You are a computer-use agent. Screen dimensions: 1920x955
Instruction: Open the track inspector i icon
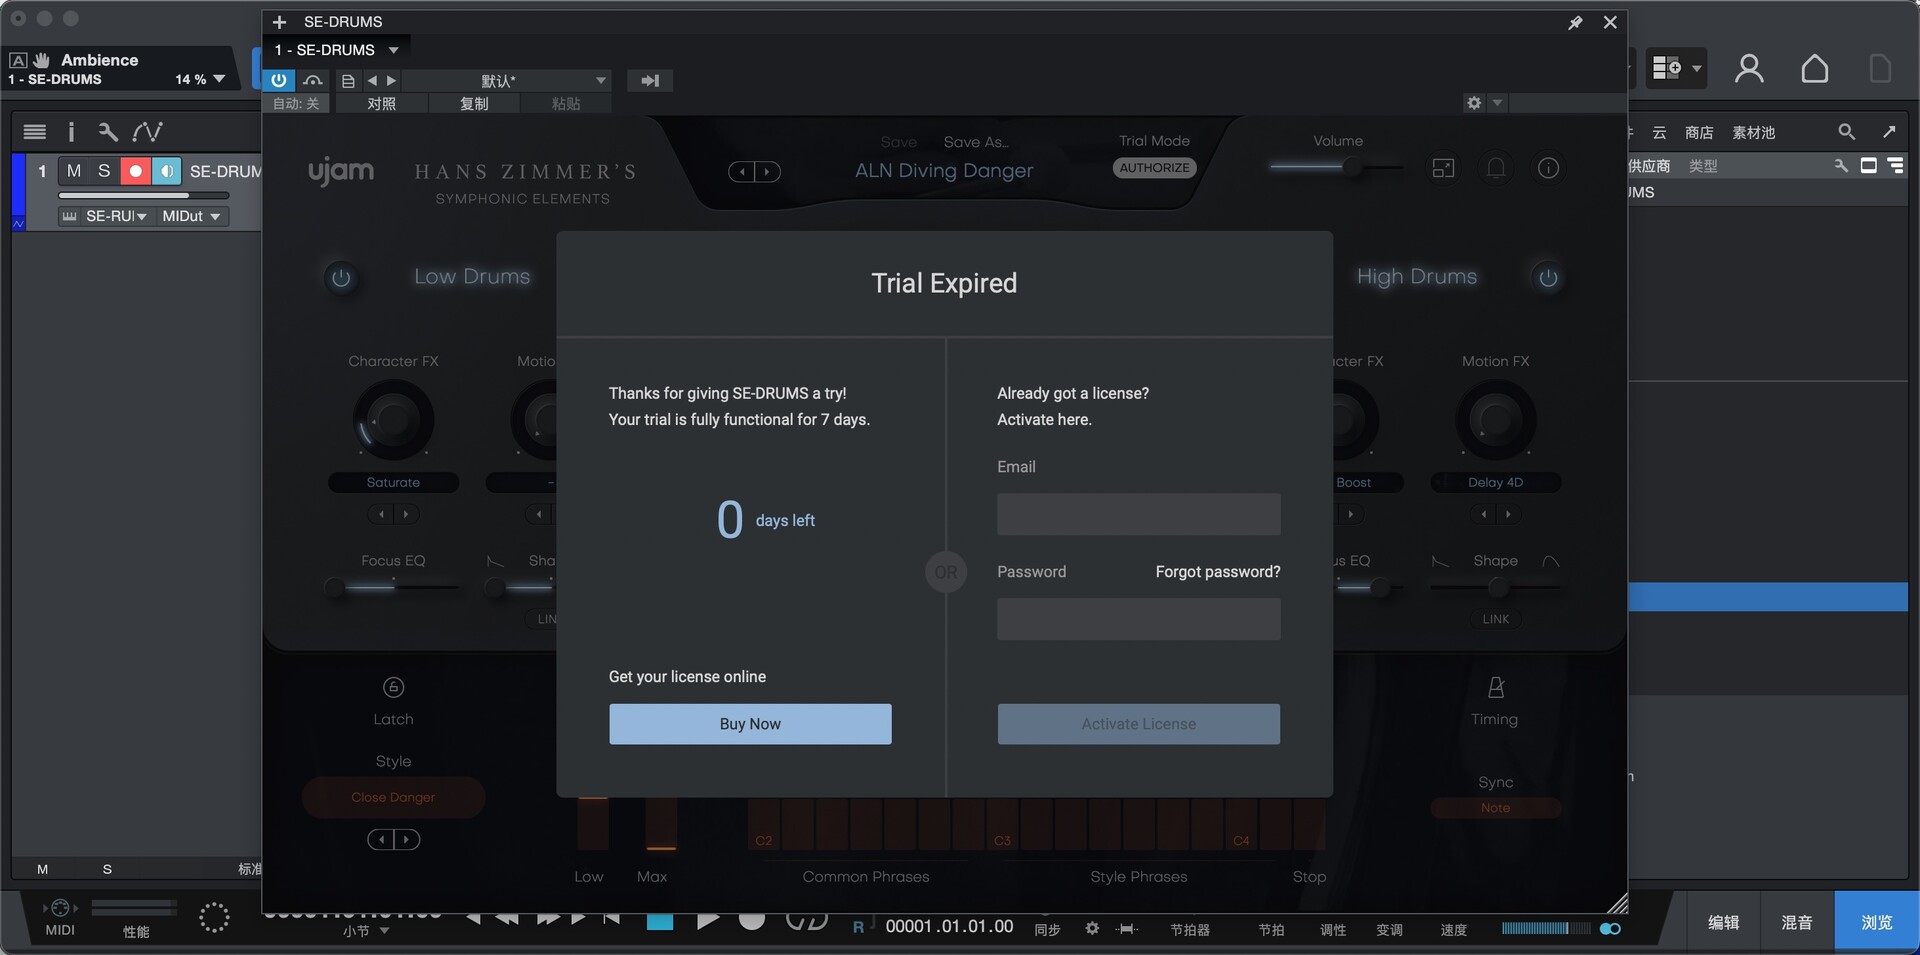pyautogui.click(x=71, y=131)
